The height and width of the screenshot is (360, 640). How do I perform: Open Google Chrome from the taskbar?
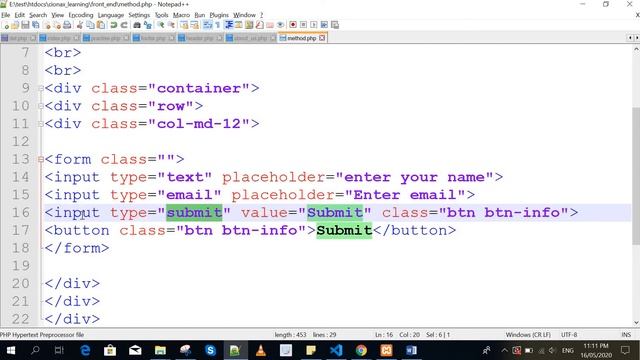[361, 350]
